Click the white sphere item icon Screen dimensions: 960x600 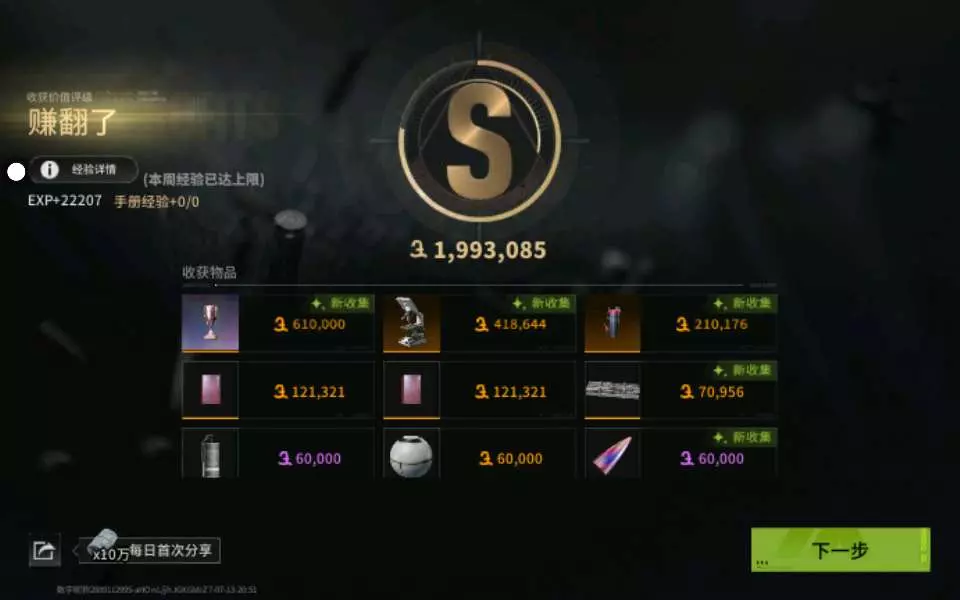(411, 454)
